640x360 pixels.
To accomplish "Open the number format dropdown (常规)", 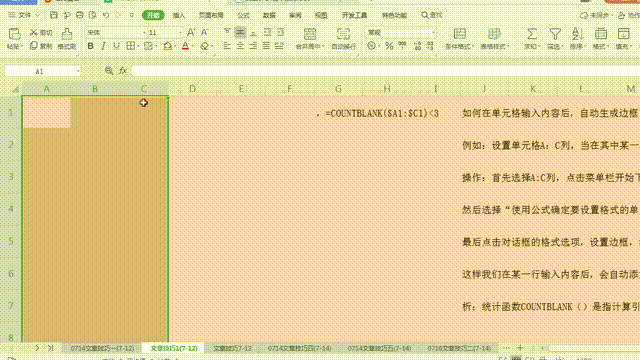I will pyautogui.click(x=433, y=33).
